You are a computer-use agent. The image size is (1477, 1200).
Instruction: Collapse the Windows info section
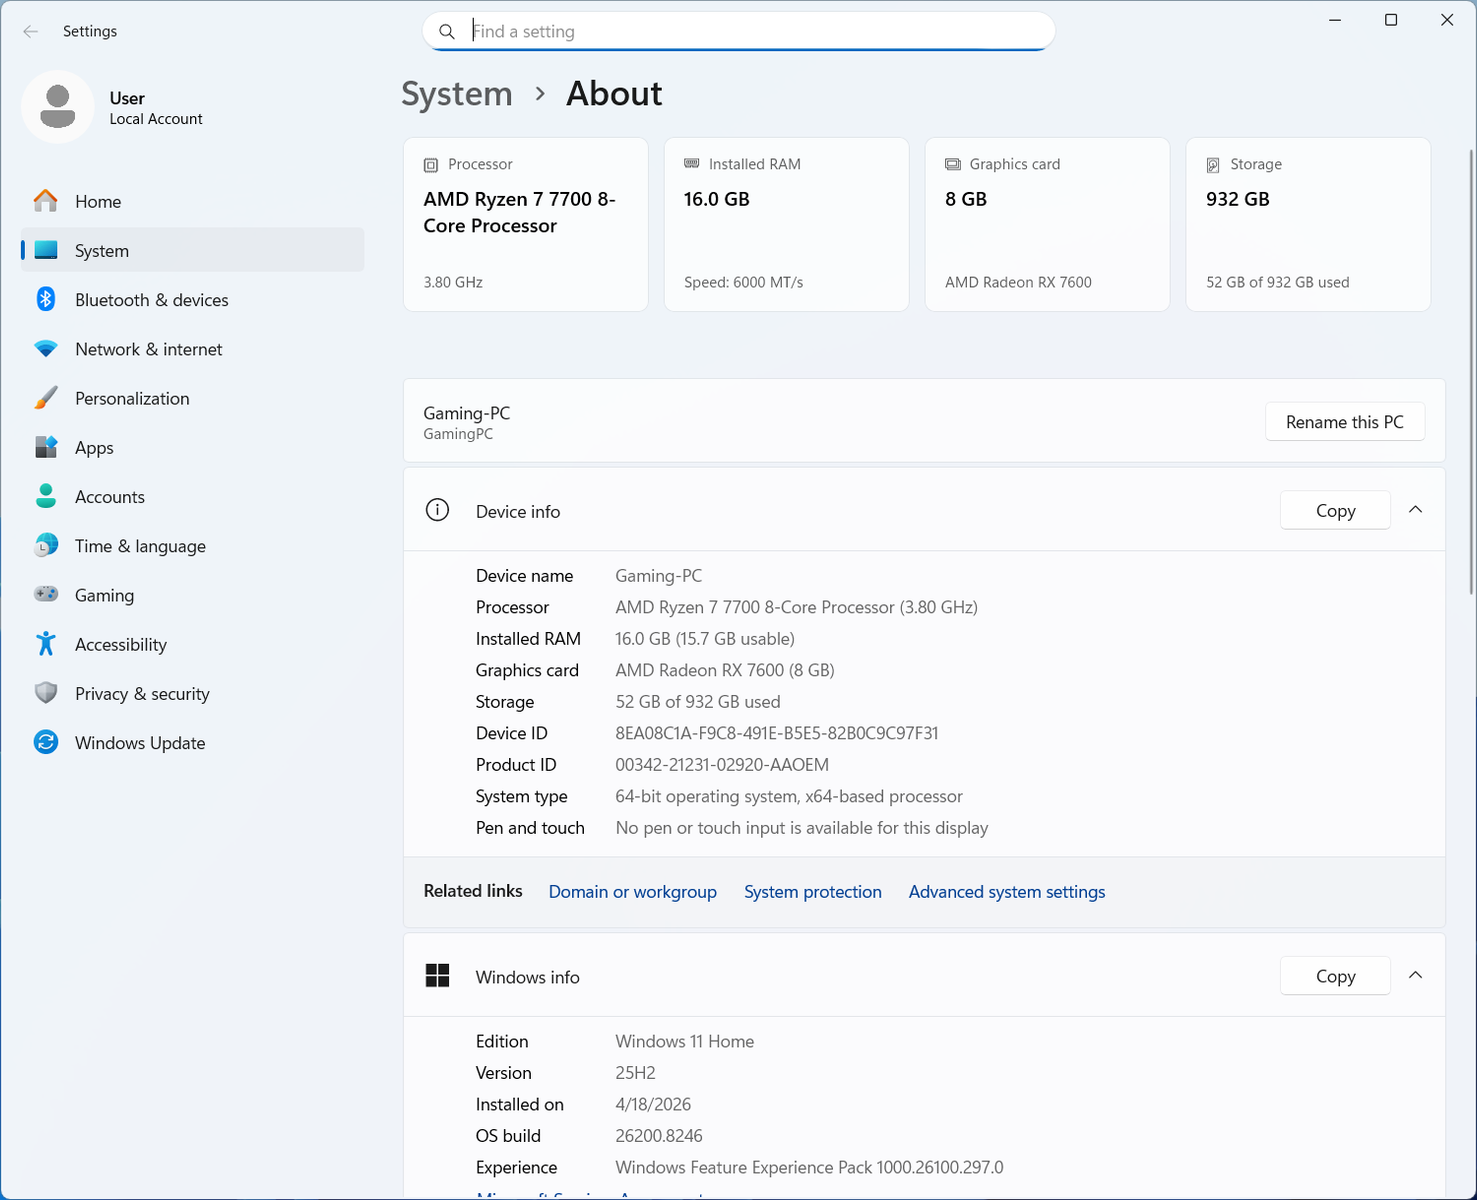pos(1415,976)
